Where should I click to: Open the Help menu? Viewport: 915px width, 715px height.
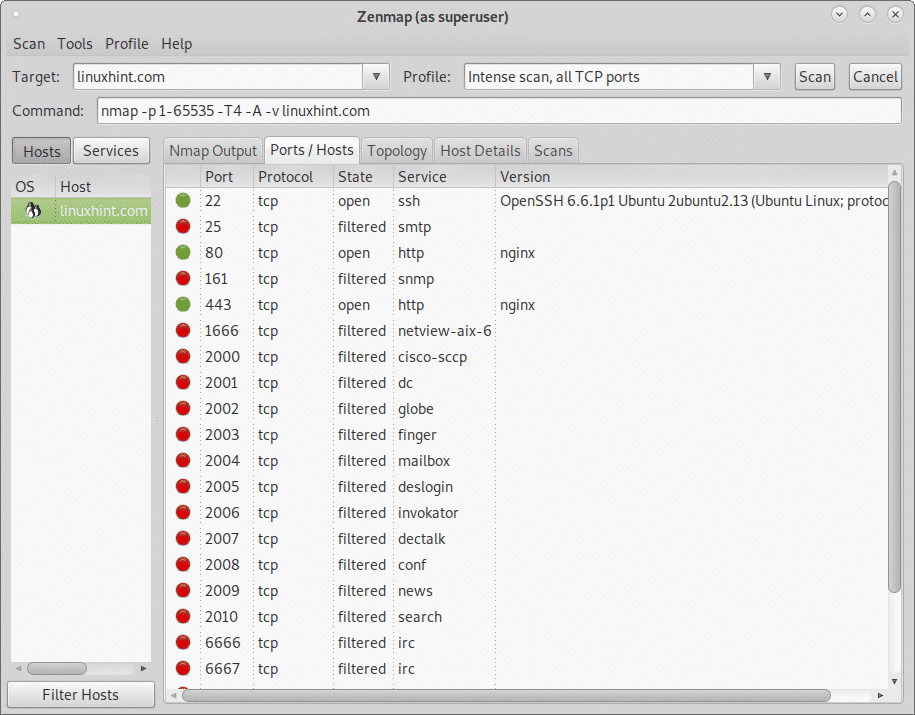pyautogui.click(x=177, y=44)
